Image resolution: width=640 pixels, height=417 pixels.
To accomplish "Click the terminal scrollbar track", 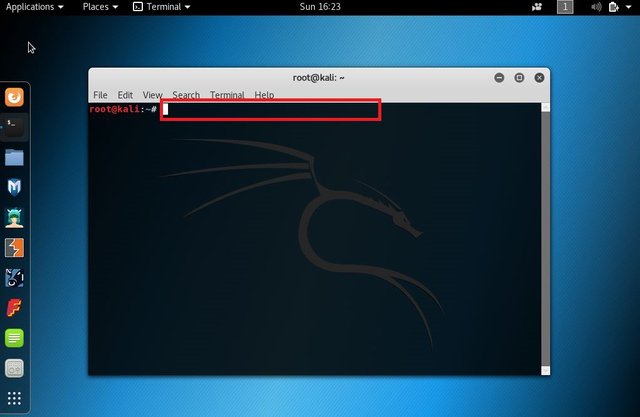I will coord(545,239).
